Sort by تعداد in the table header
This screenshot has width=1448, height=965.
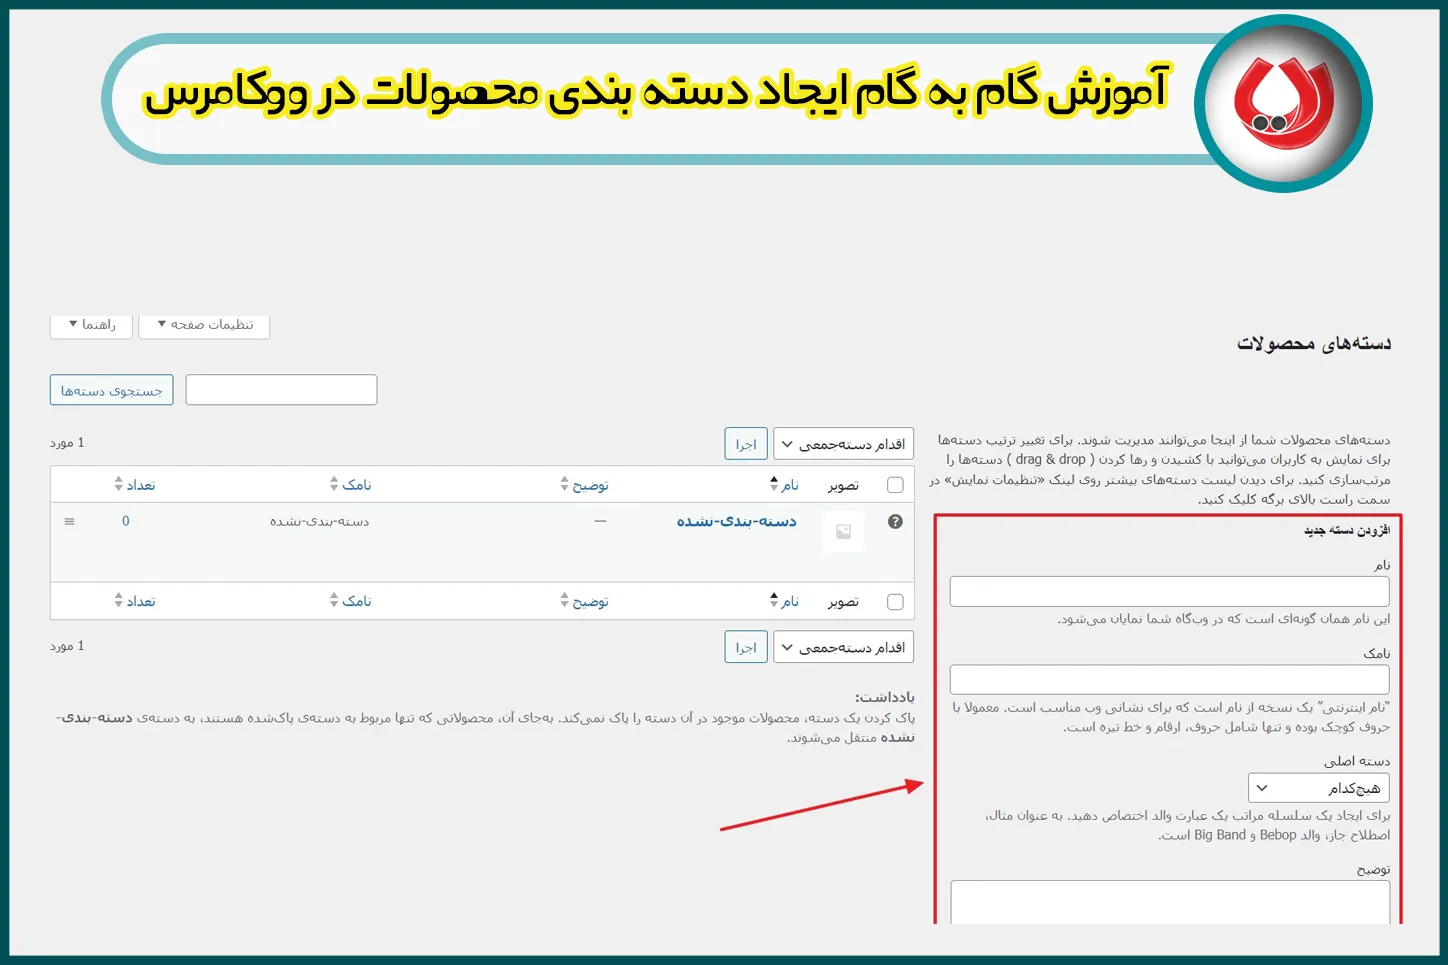[135, 485]
